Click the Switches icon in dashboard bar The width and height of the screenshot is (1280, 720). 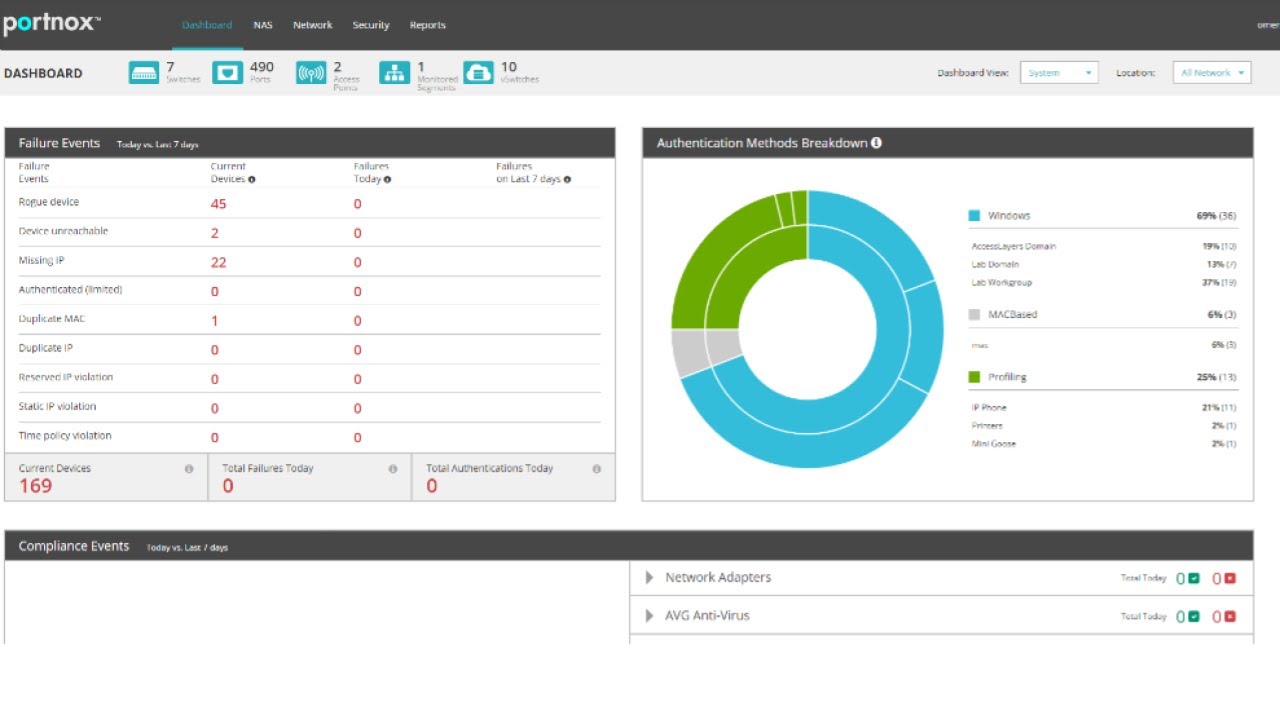pyautogui.click(x=144, y=73)
